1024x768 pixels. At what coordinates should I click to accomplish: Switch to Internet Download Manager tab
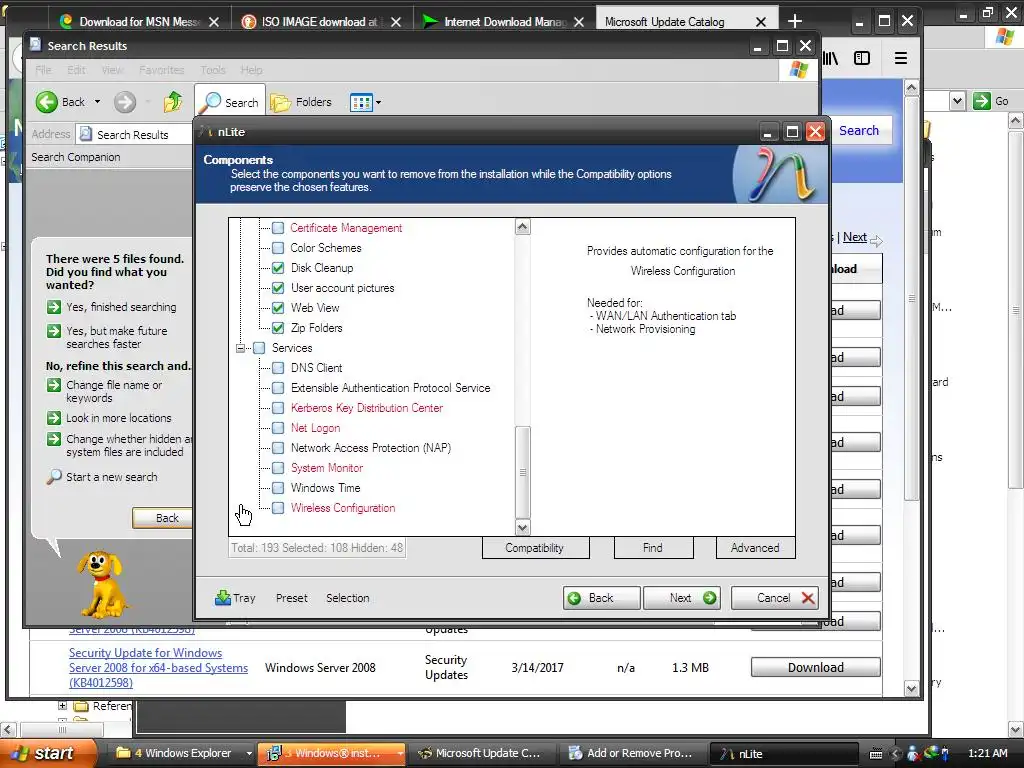(x=504, y=22)
